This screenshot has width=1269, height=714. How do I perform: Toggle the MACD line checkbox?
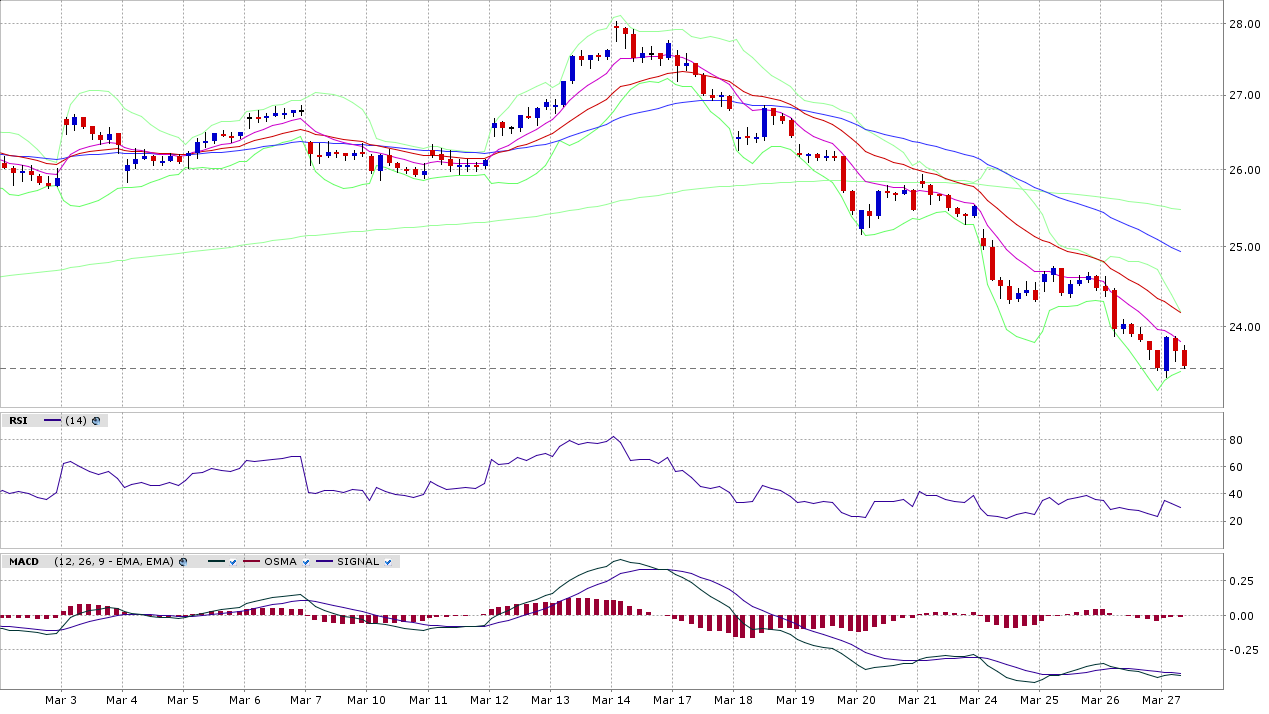click(x=232, y=562)
